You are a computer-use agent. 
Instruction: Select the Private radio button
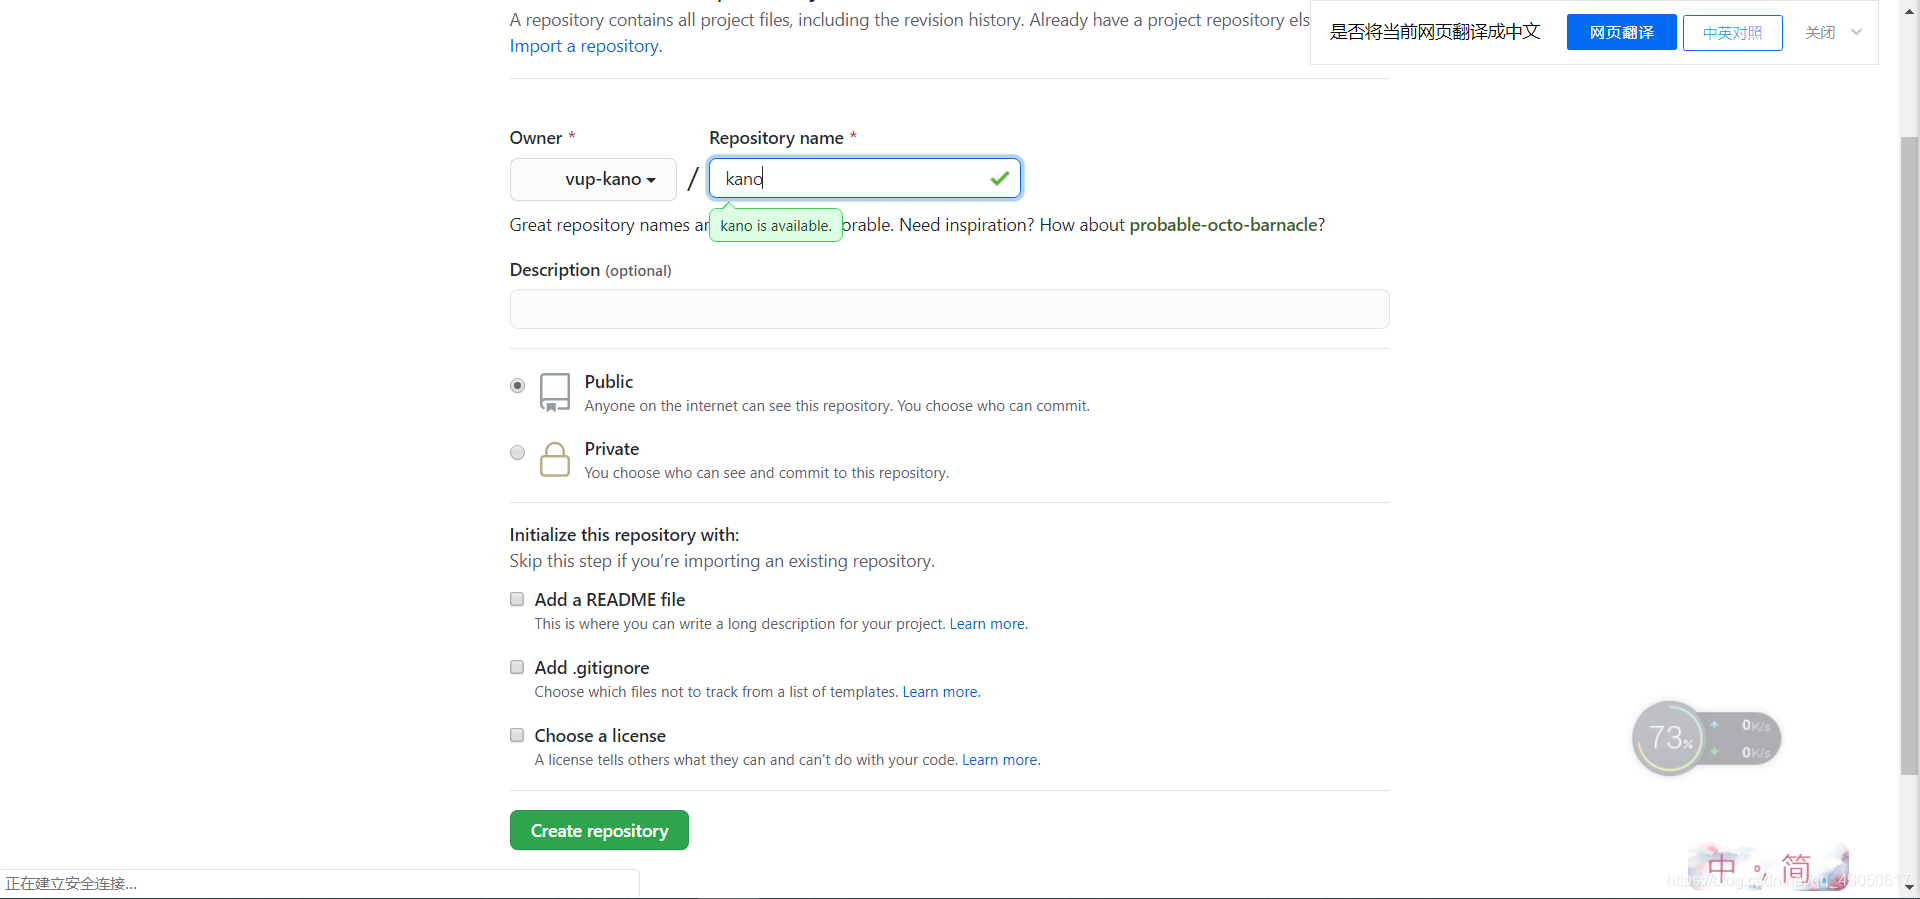click(x=517, y=452)
